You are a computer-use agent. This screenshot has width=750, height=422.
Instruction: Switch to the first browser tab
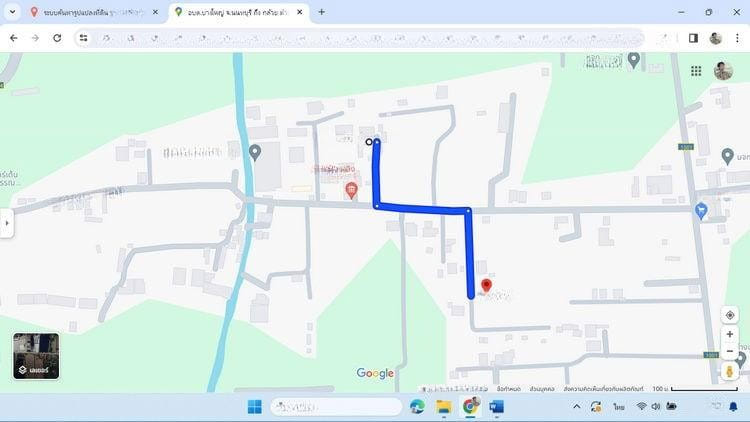coord(90,12)
